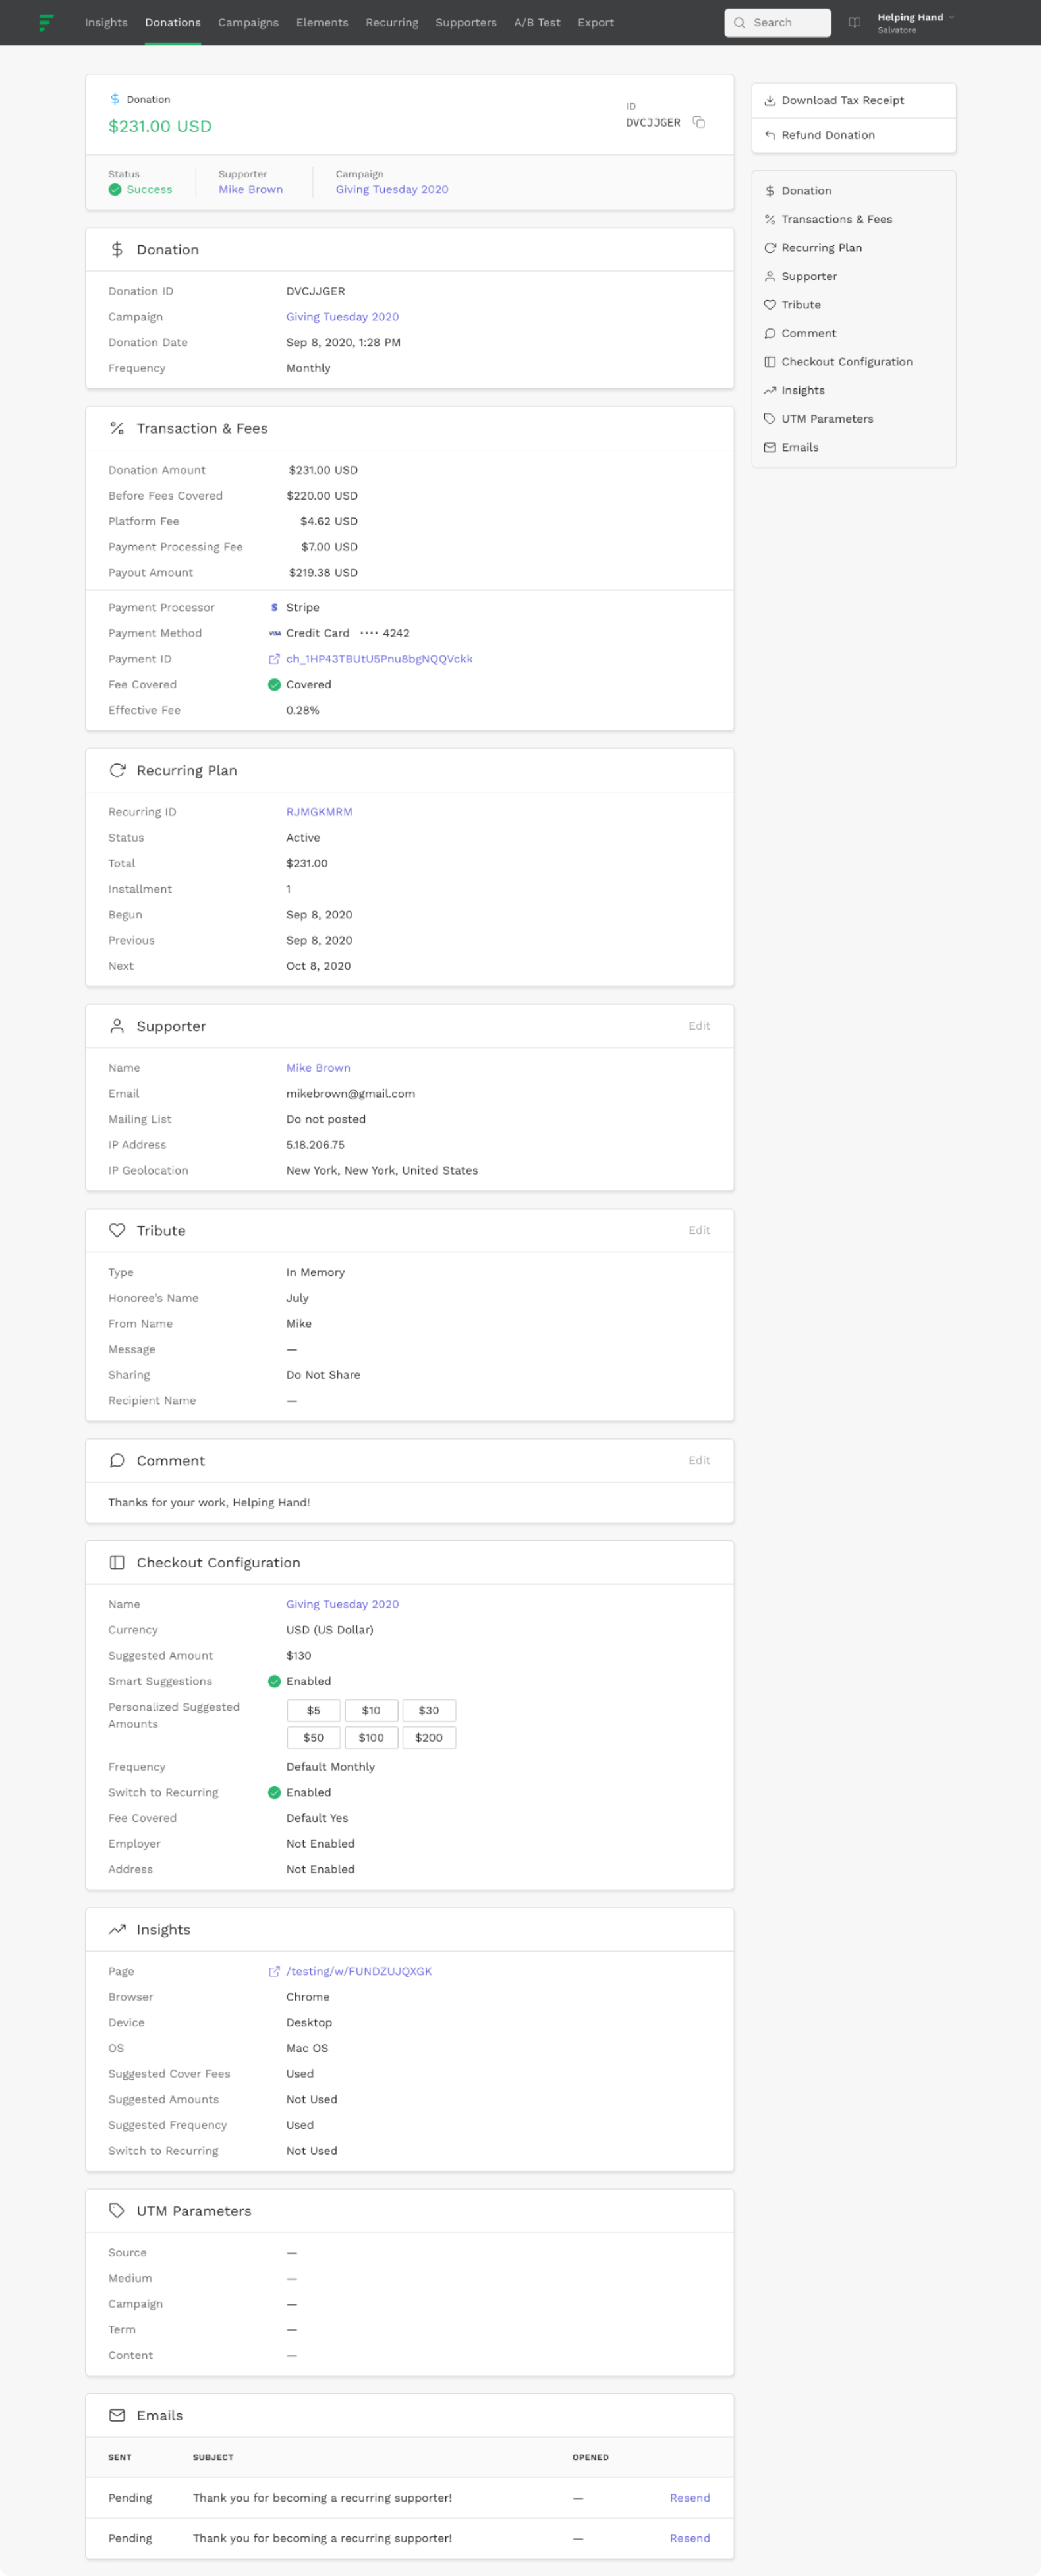Open Recurring ID RJMGKMRM link
Viewport: 1041px width, 2576px height.
[x=319, y=812]
